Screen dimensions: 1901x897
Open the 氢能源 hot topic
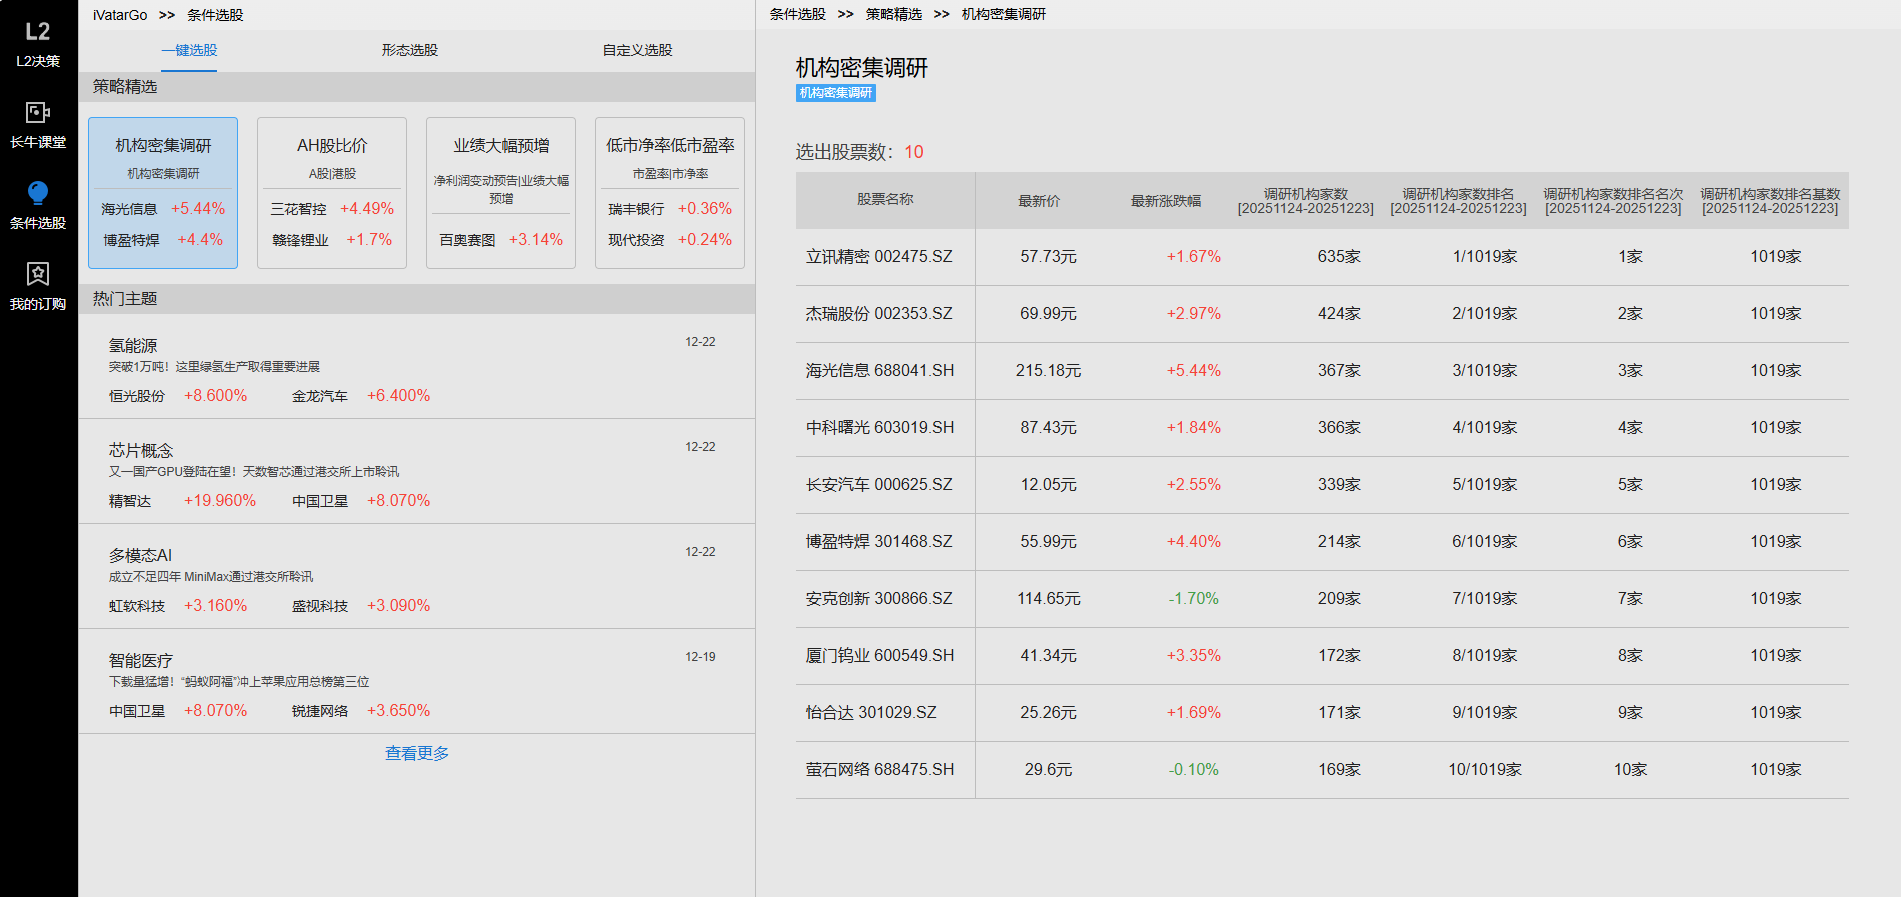coord(133,346)
